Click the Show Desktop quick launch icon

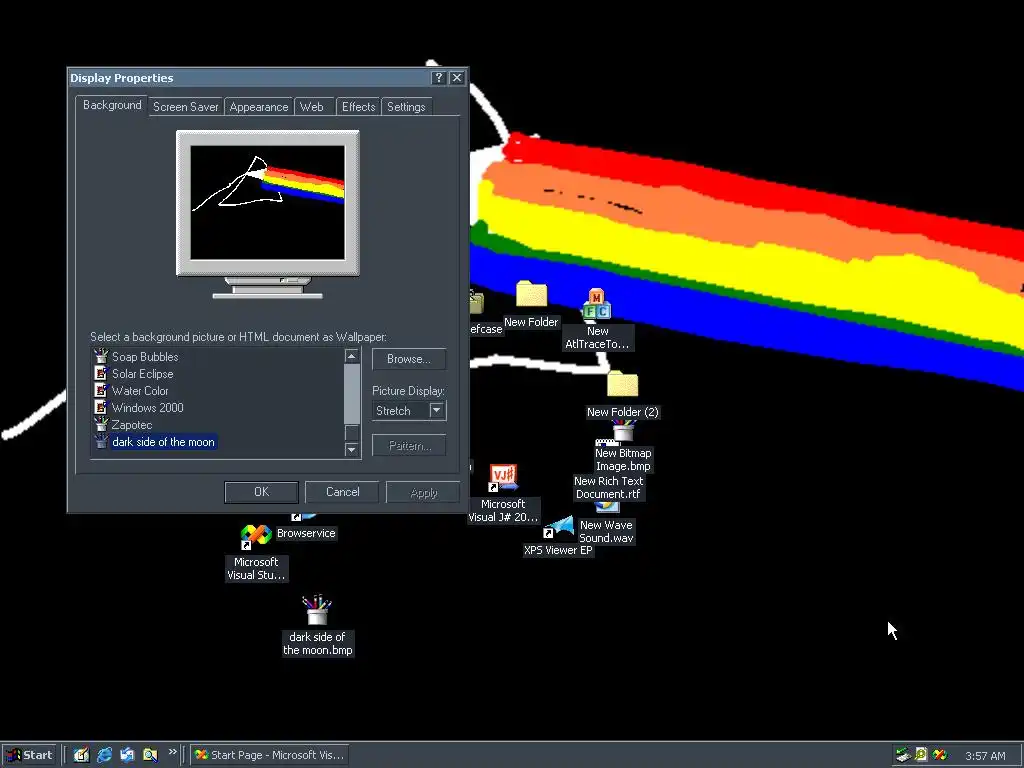click(x=81, y=755)
